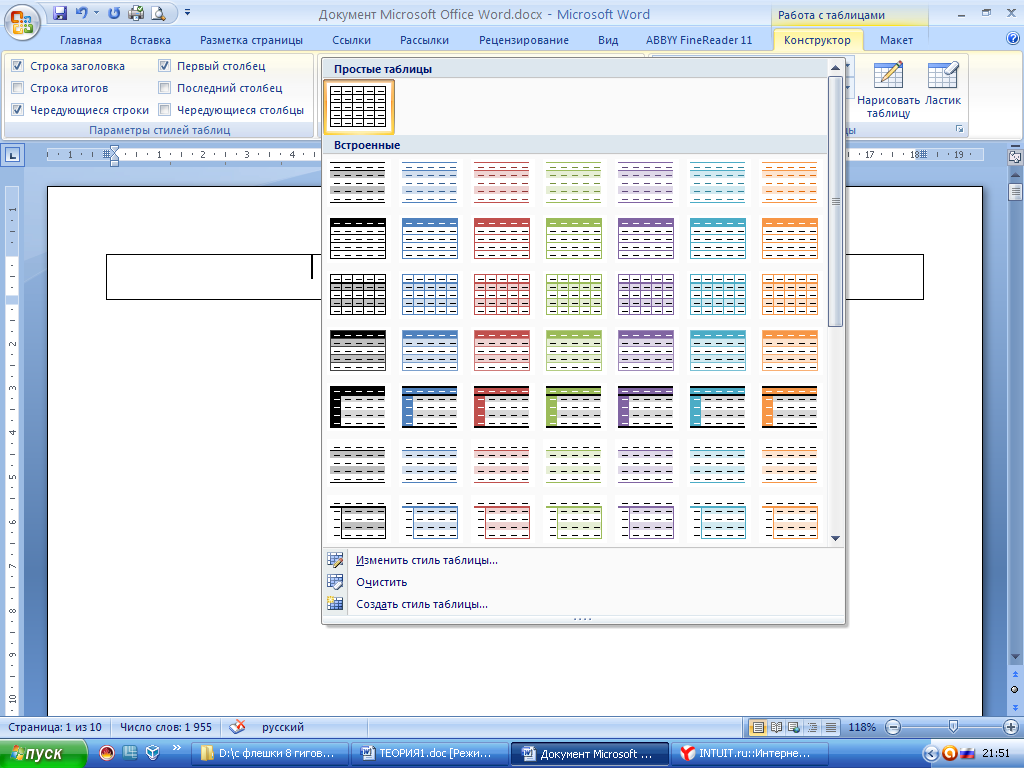The height and width of the screenshot is (768, 1024).
Task: Select the Нарисовать таблицу tool
Action: [888, 89]
